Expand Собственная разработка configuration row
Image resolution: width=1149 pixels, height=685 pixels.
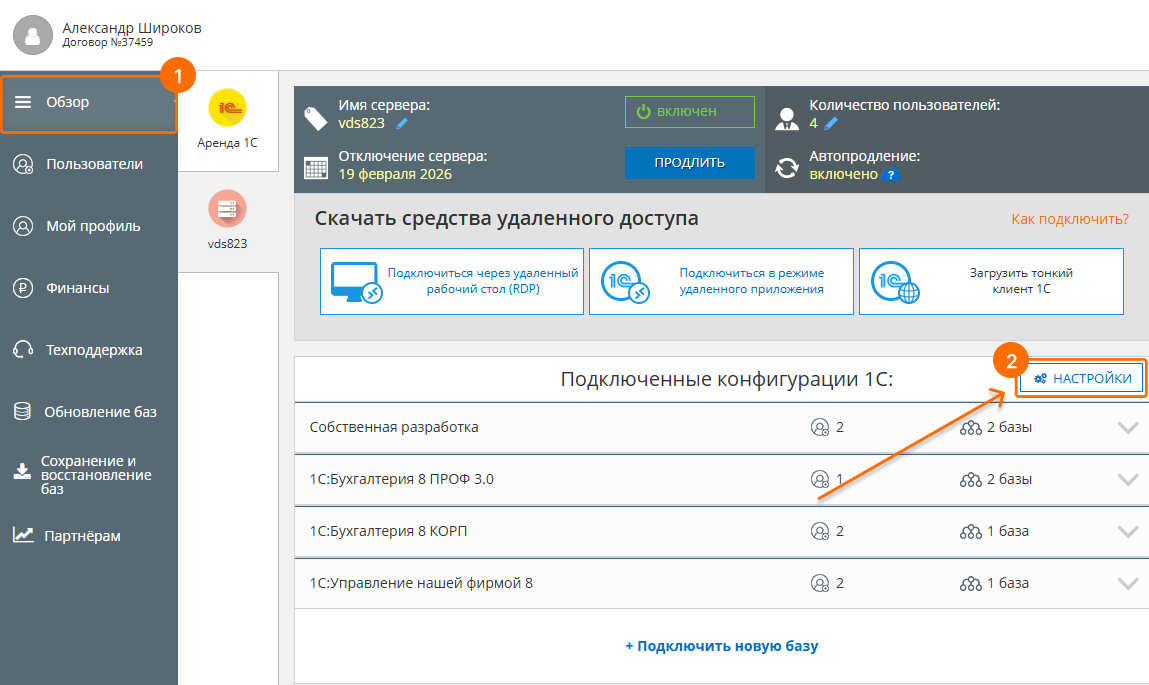[1128, 428]
